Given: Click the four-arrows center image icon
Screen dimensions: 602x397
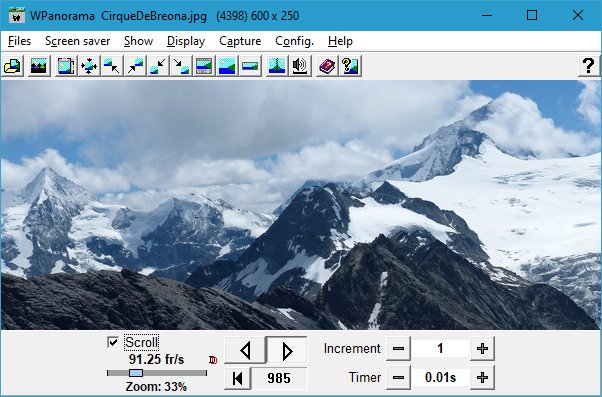Looking at the screenshot, I should point(89,66).
